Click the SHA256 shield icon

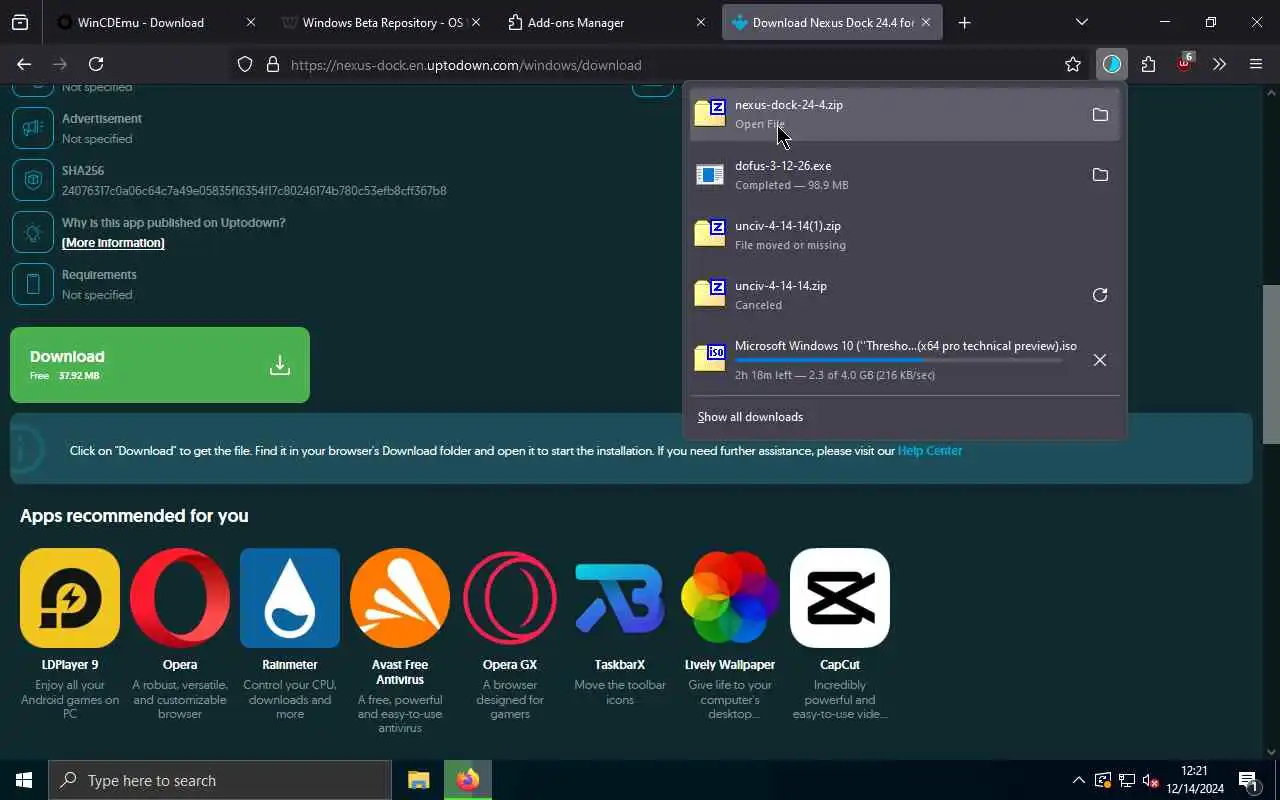[x=33, y=180]
